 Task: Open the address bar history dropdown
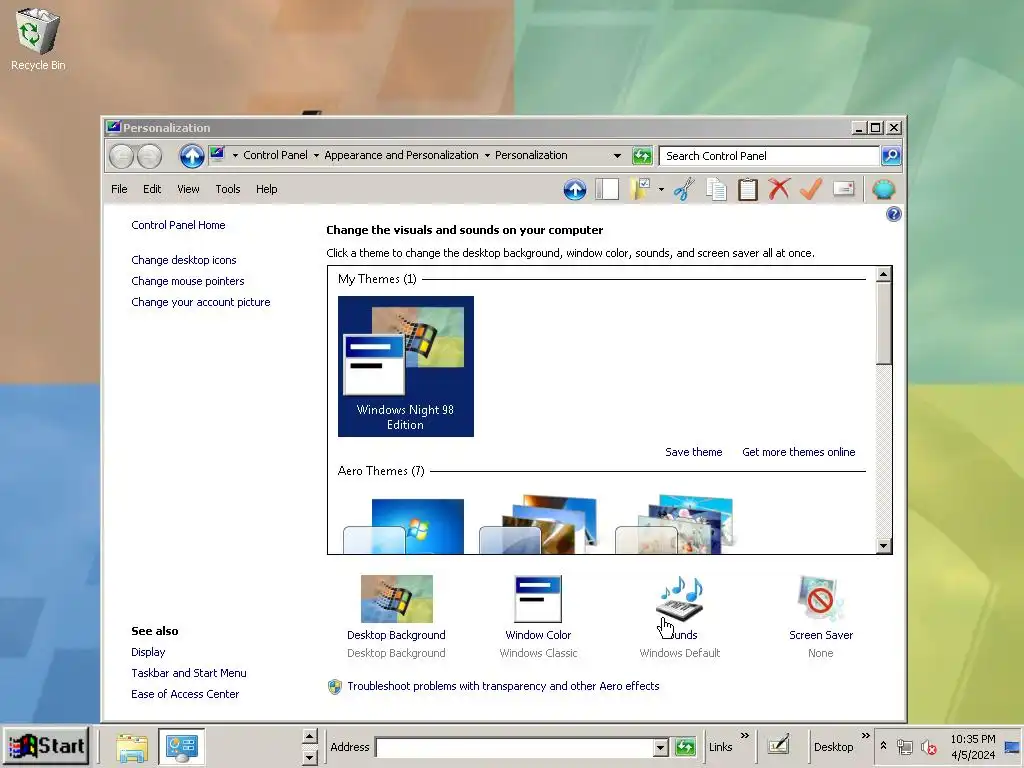617,155
